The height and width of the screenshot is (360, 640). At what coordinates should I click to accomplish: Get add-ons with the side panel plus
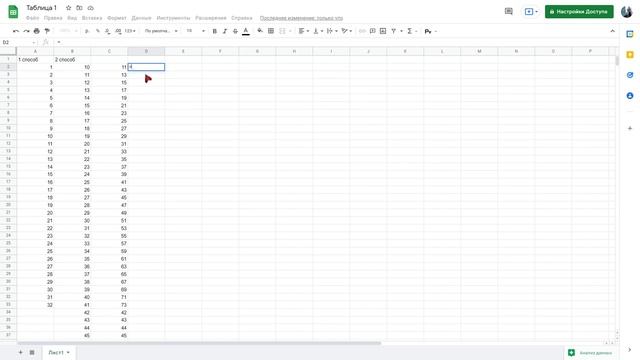[x=630, y=128]
